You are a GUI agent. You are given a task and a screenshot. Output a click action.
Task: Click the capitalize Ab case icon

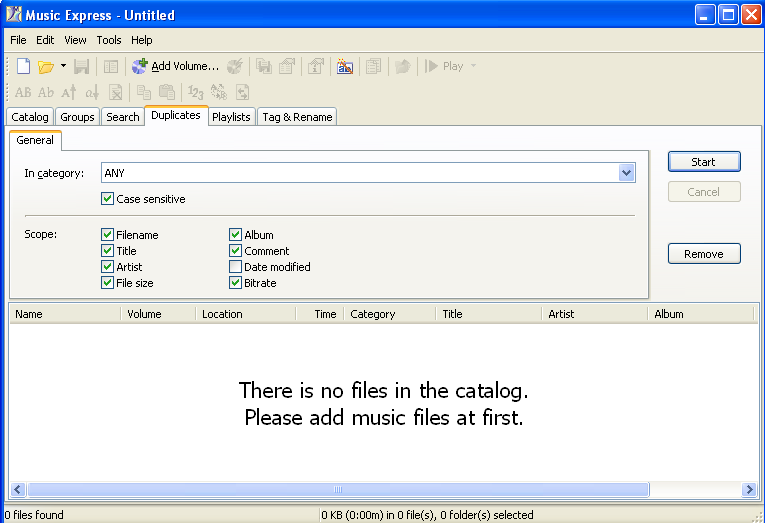[46, 92]
